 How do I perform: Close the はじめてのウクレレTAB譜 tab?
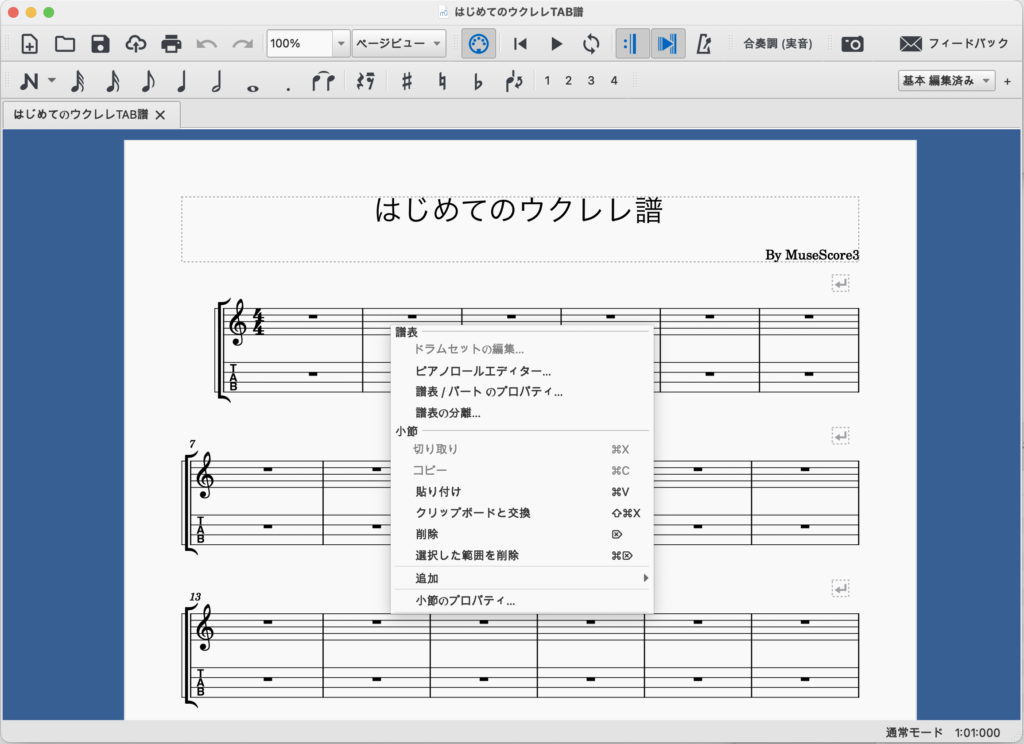[160, 115]
